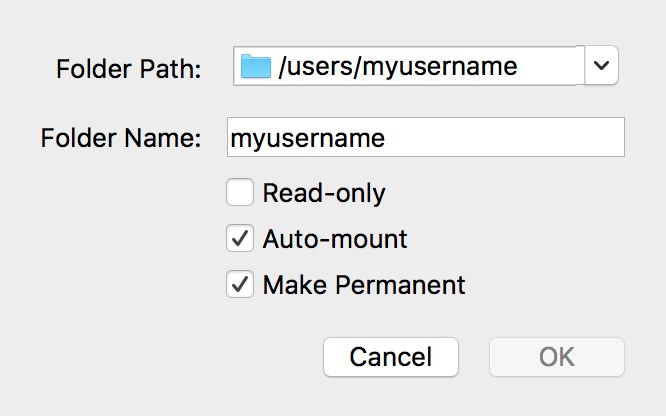This screenshot has width=666, height=416.
Task: Disable the Make Permanent checkbox
Action: [240, 284]
